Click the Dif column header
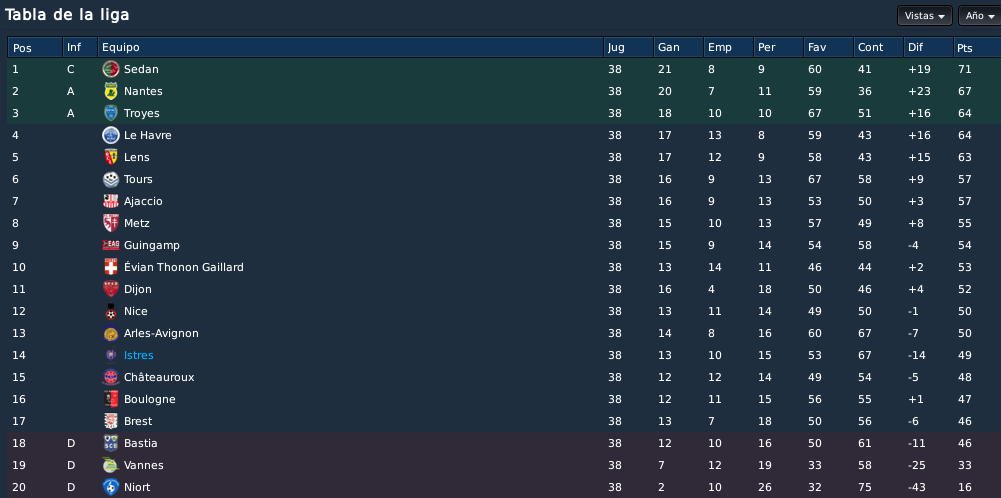 click(928, 47)
